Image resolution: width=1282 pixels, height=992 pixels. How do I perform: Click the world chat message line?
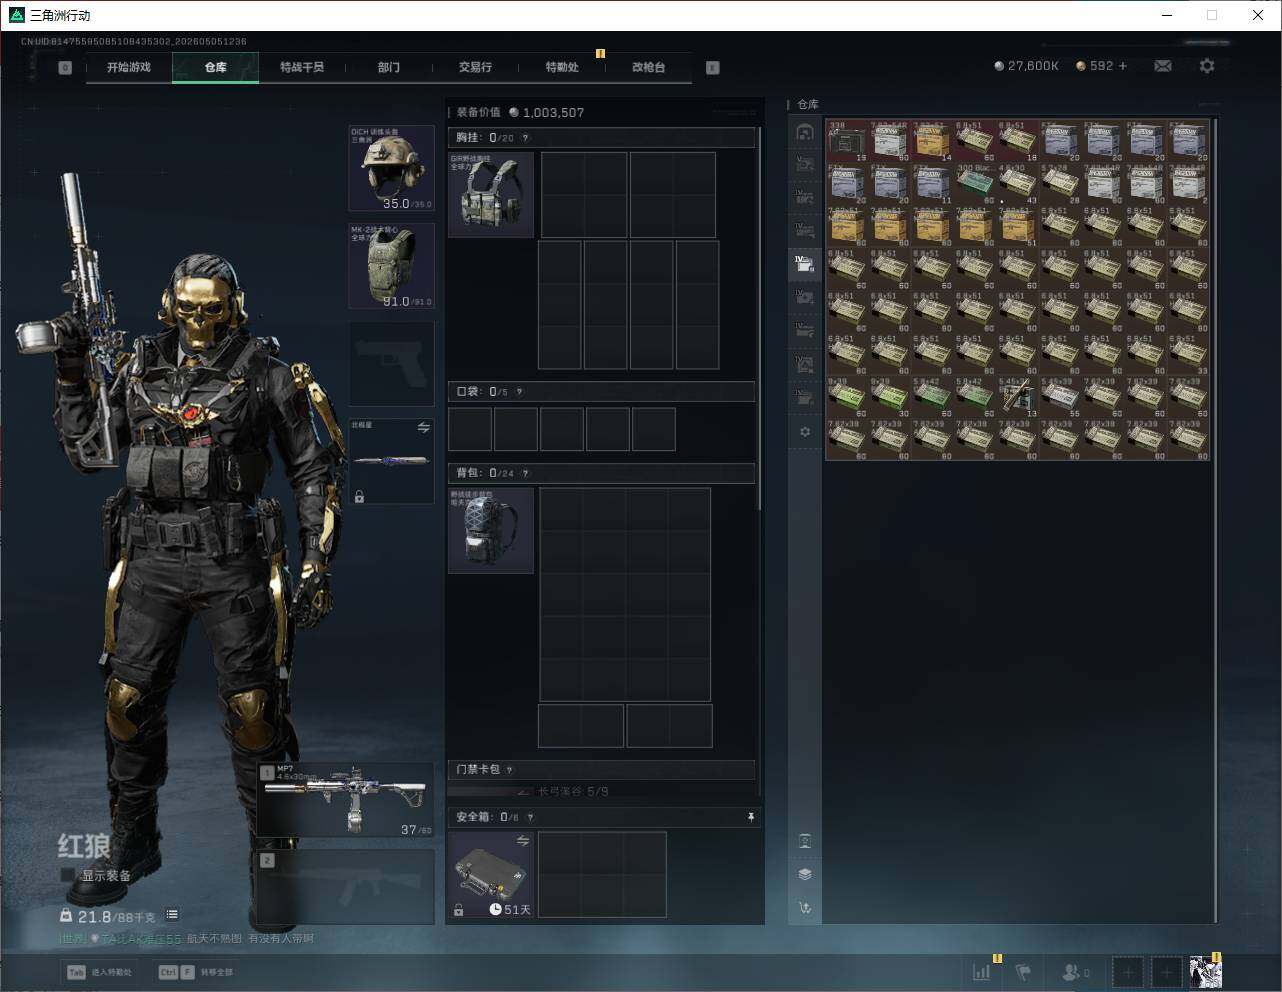187,939
